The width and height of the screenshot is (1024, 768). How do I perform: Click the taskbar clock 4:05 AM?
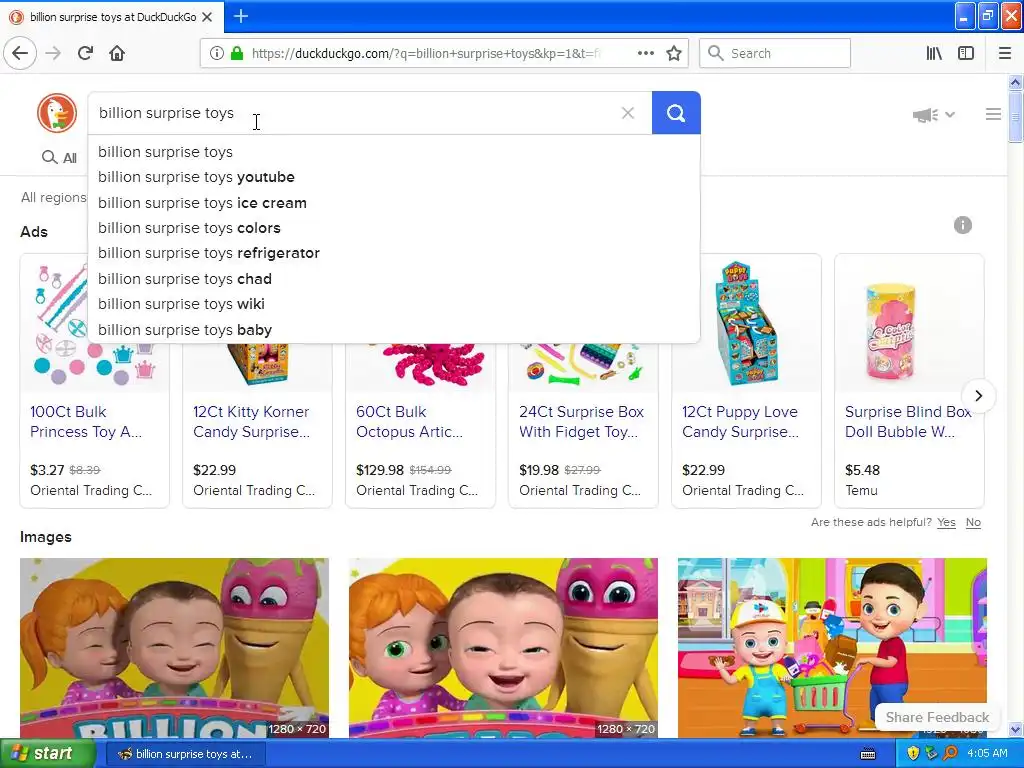coord(987,754)
